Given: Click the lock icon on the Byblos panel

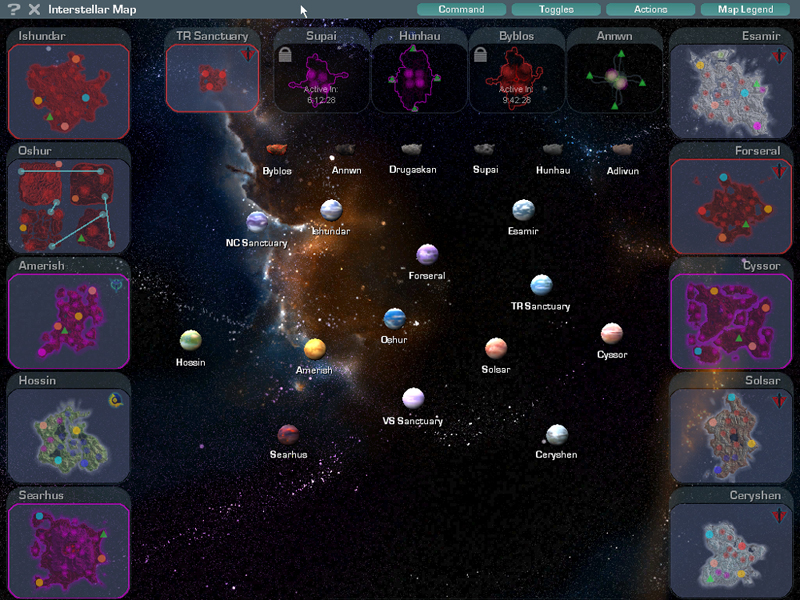Looking at the screenshot, I should pos(480,54).
